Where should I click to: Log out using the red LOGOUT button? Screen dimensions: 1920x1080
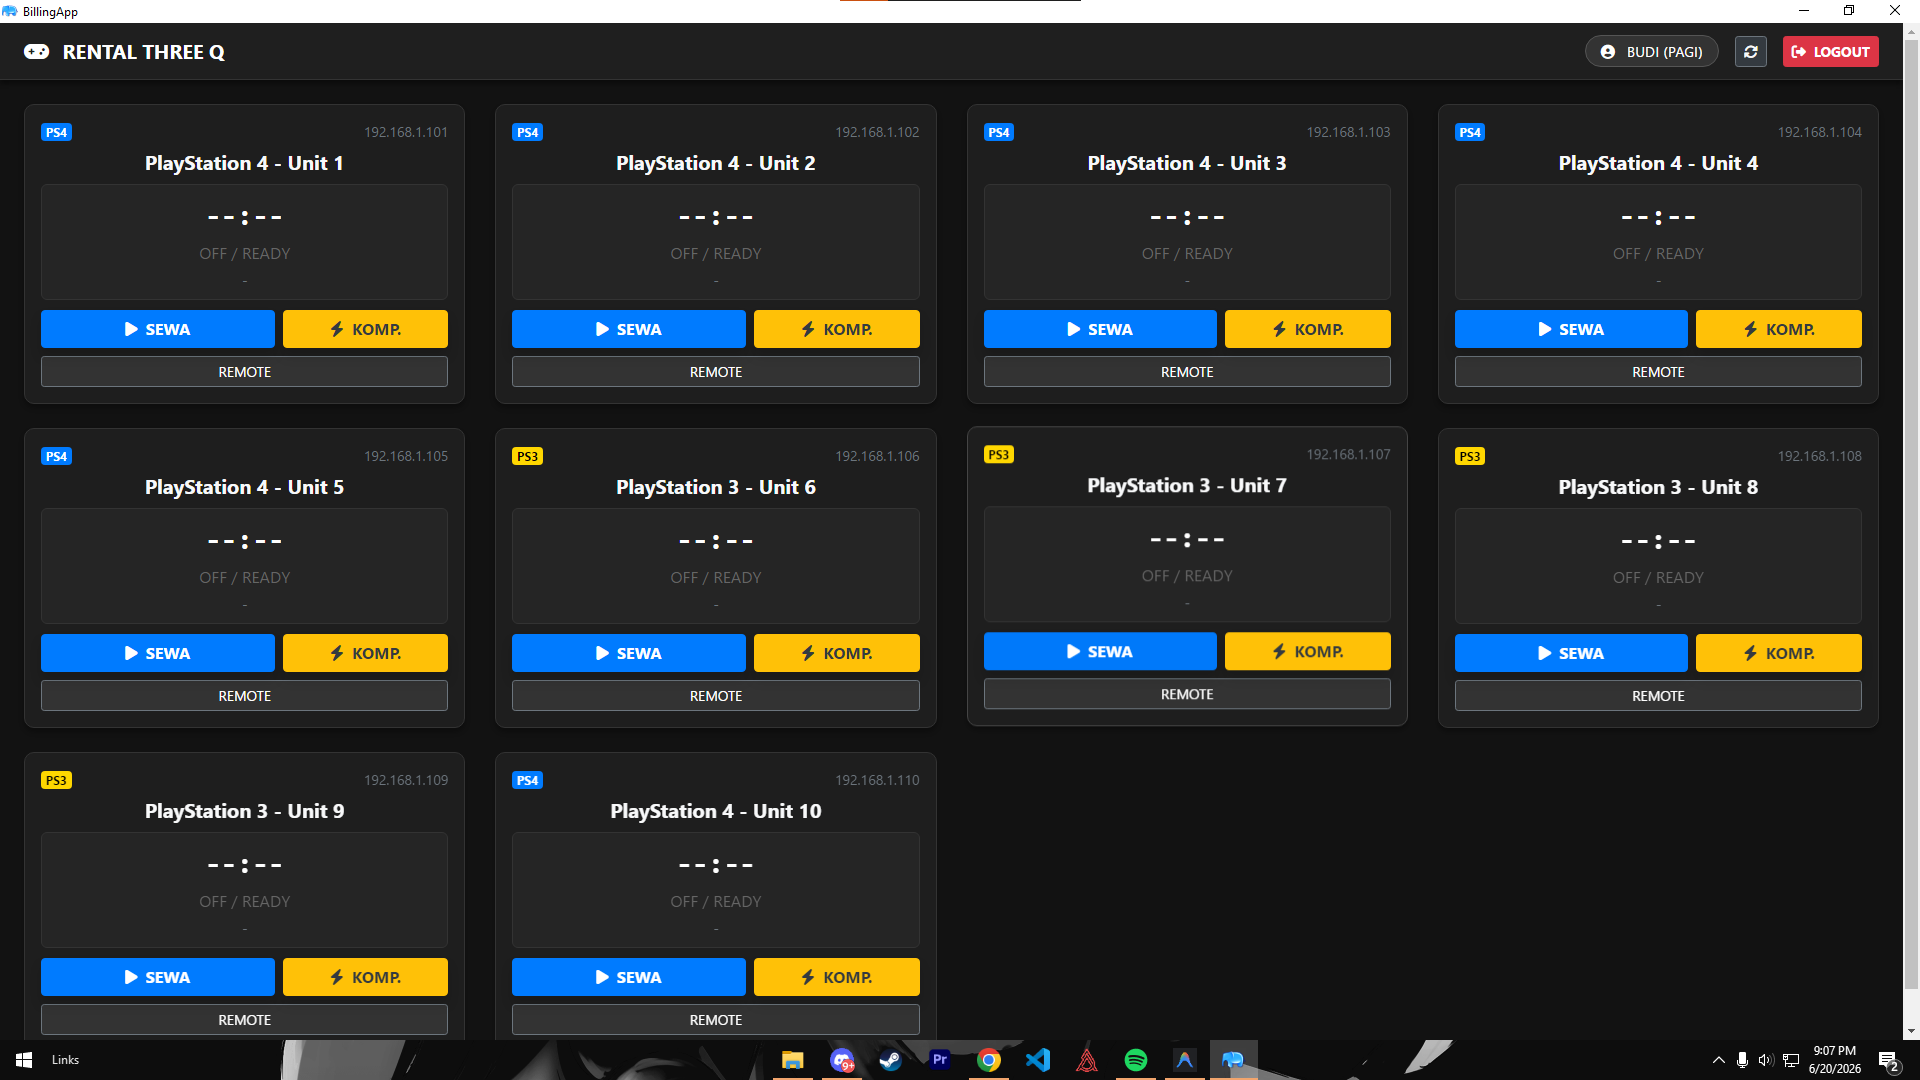(1830, 52)
